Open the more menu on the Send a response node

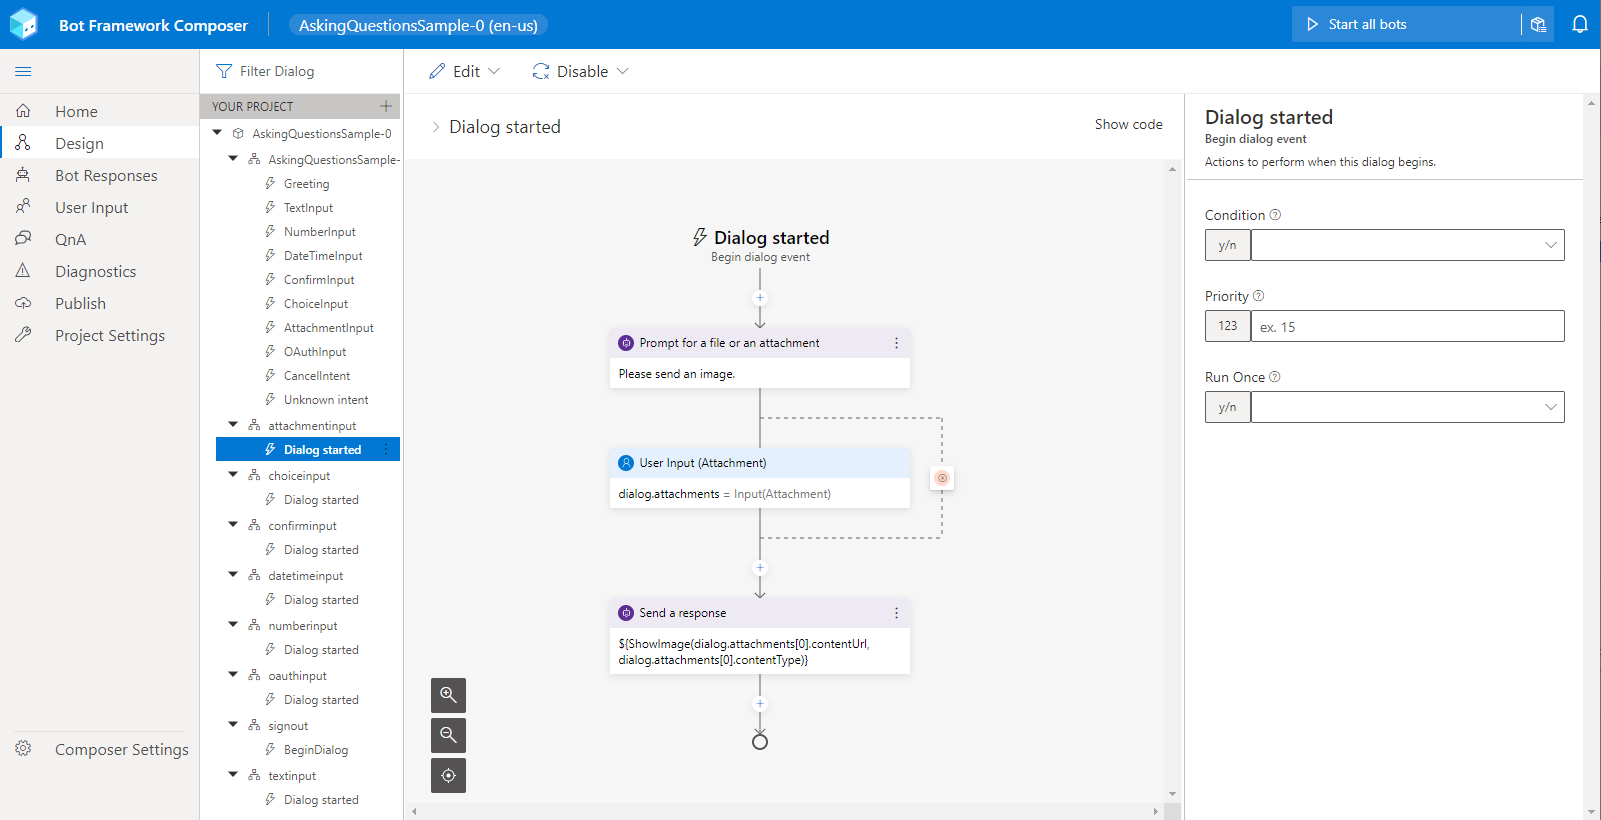coord(896,613)
